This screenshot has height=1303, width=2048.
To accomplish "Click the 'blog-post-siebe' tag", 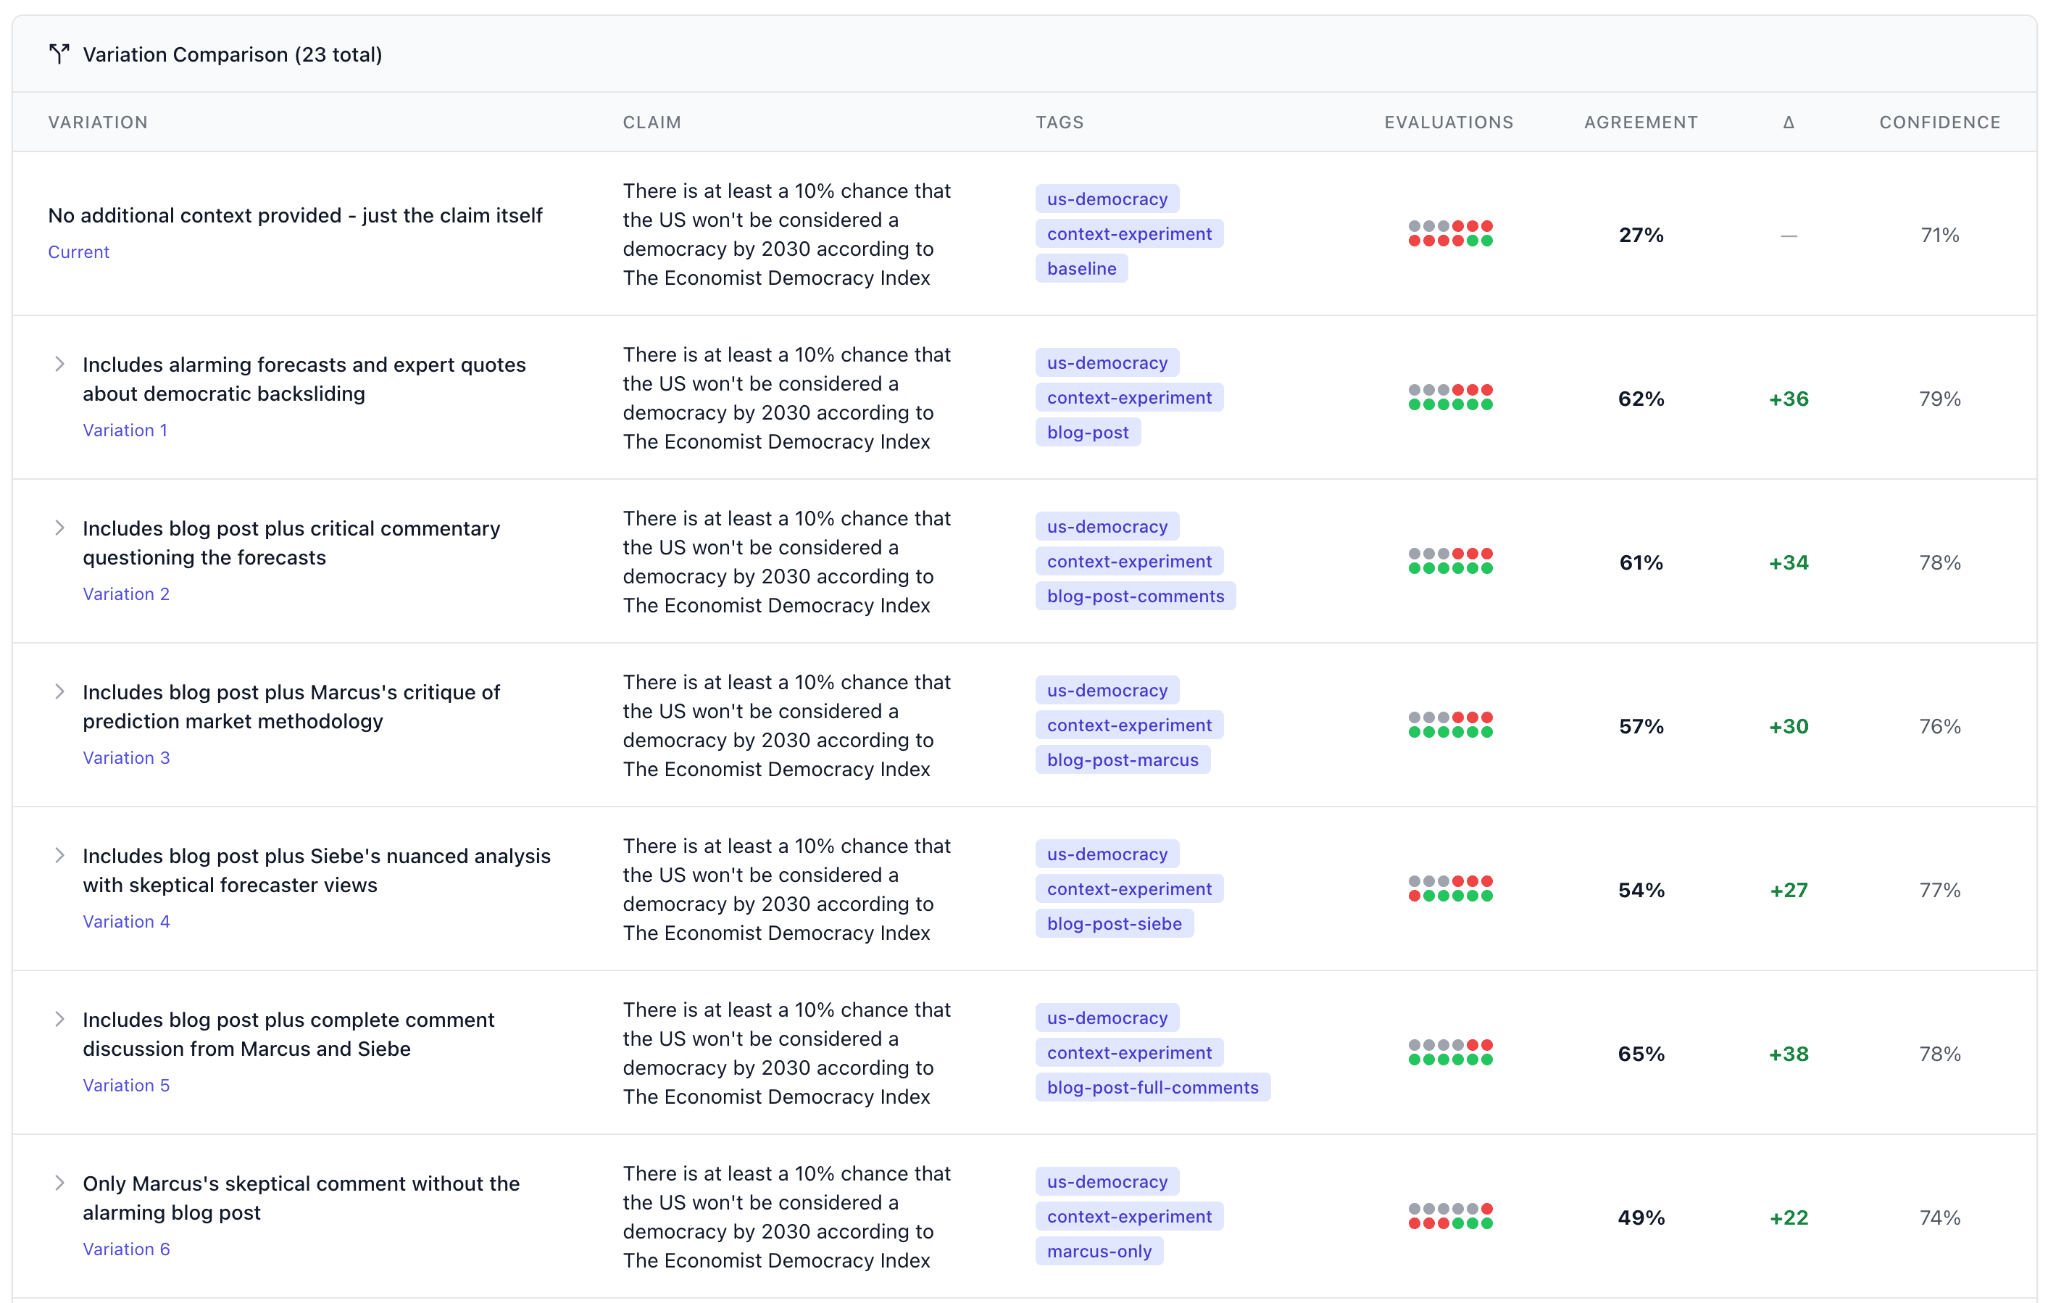I will coord(1114,924).
